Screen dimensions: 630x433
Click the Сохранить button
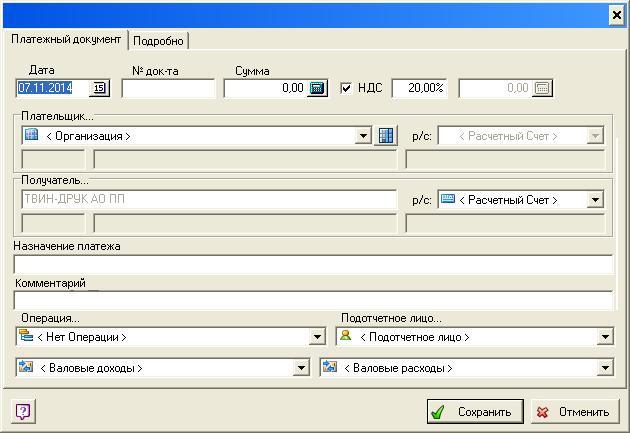474,411
